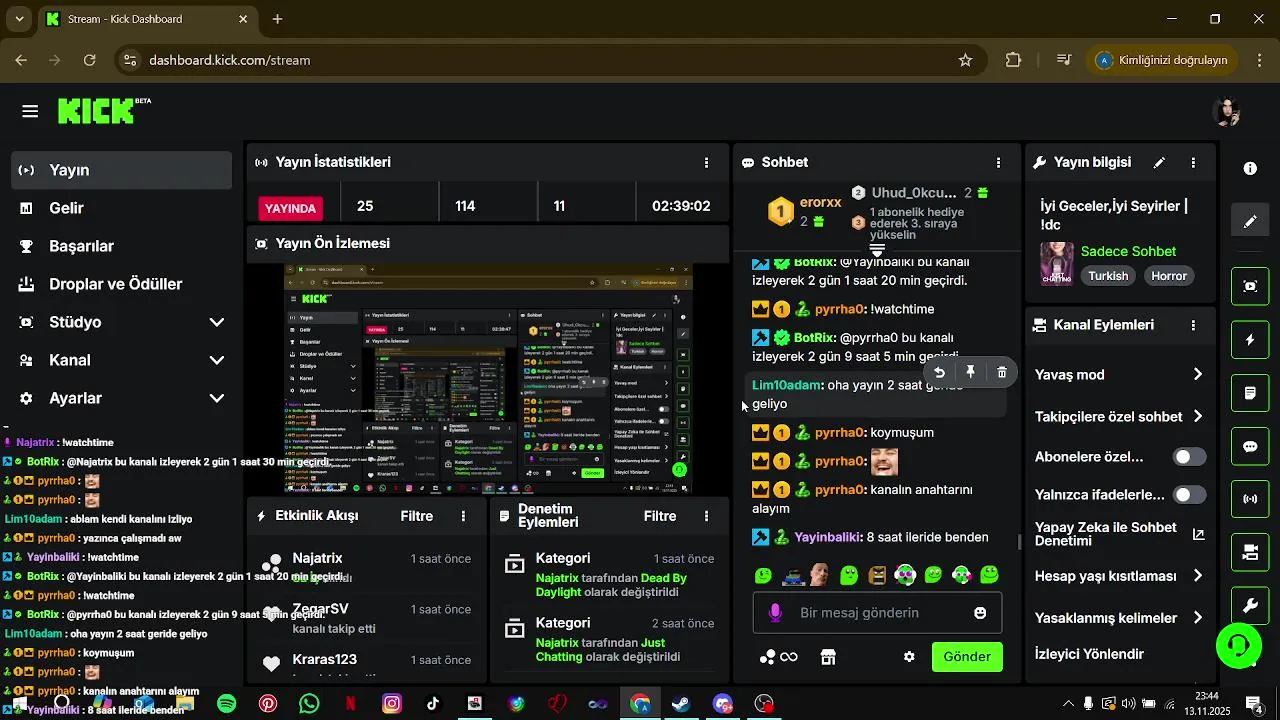Screen dimensions: 1280x720
Task: Select Yayın in left sidebar
Action: tap(121, 170)
